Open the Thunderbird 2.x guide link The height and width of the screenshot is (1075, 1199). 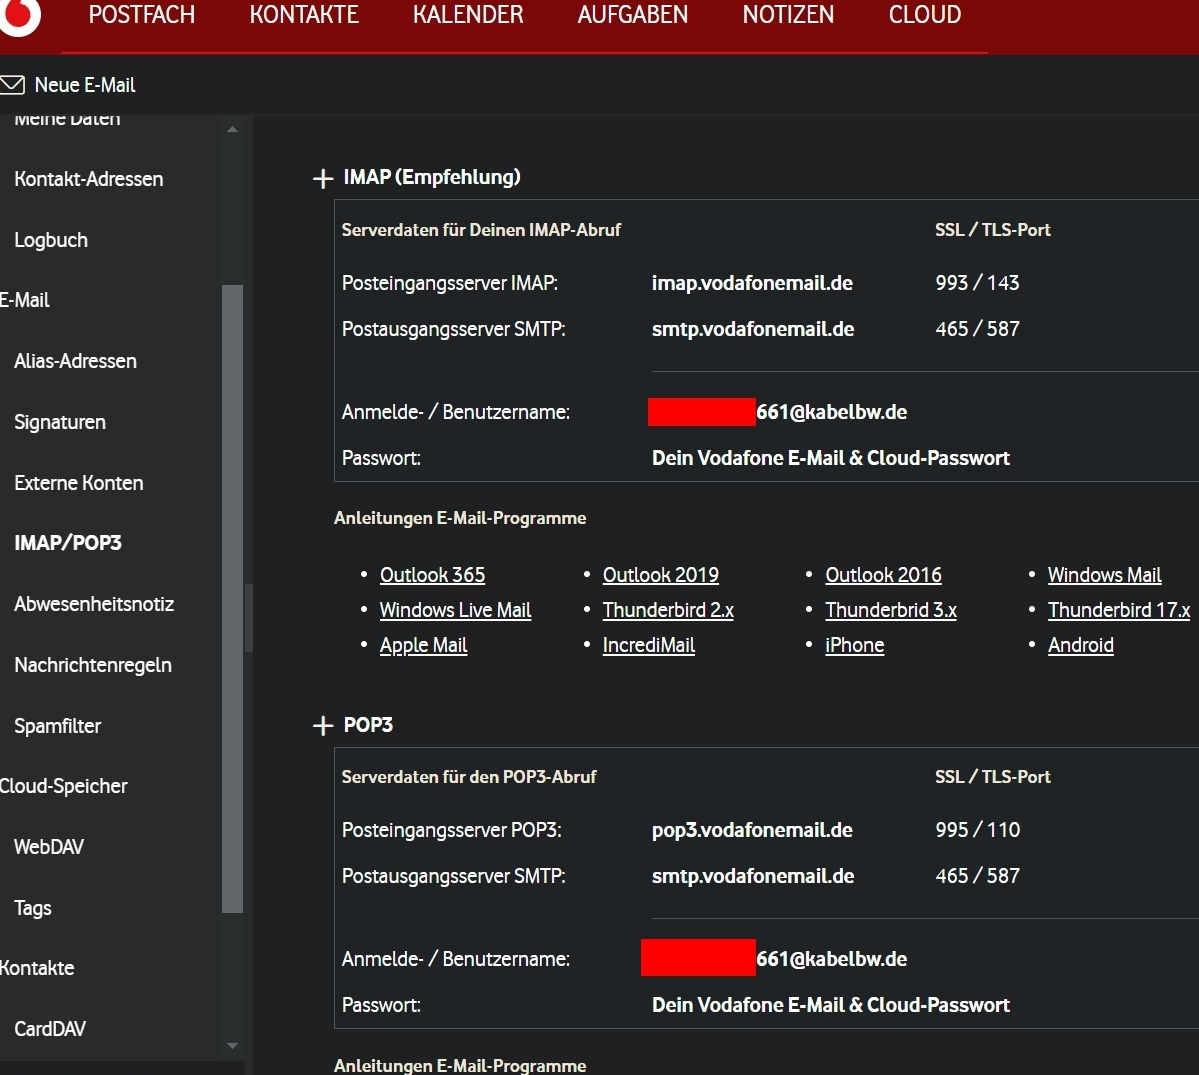tap(668, 610)
